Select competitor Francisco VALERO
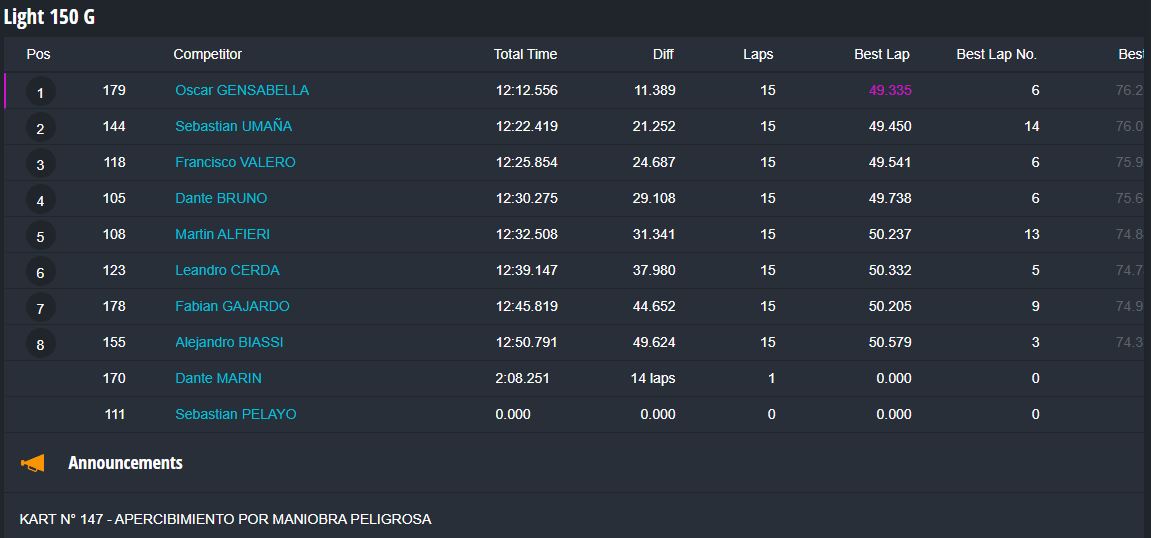This screenshot has height=538, width=1151. pos(235,162)
